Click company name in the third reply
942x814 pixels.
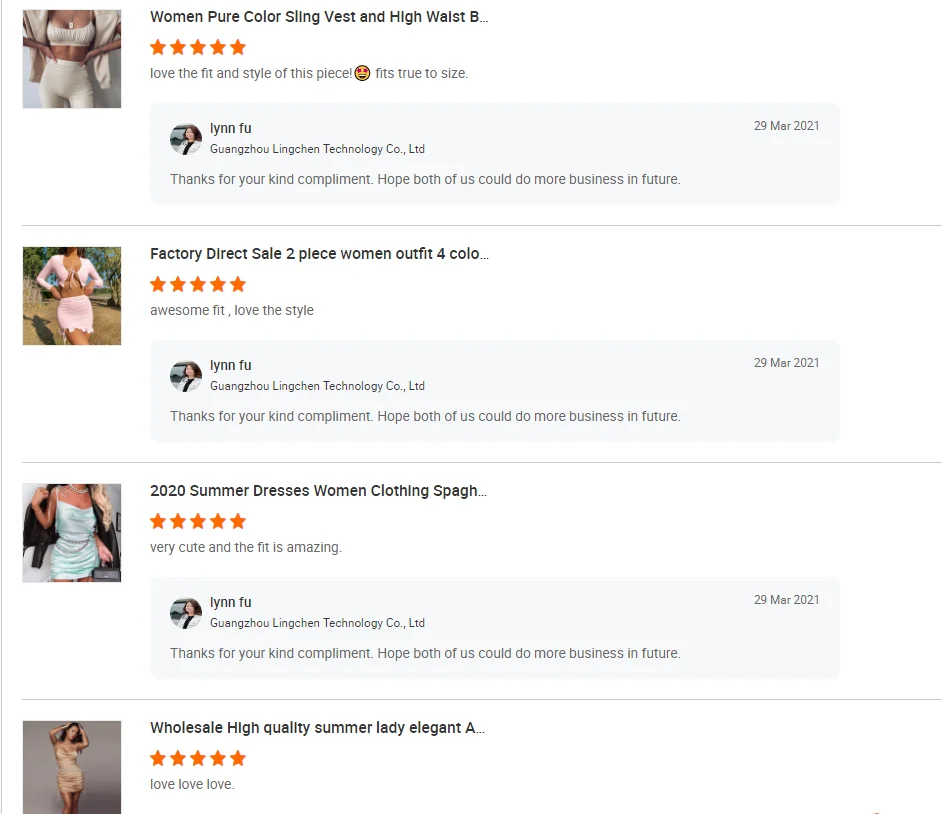click(317, 623)
